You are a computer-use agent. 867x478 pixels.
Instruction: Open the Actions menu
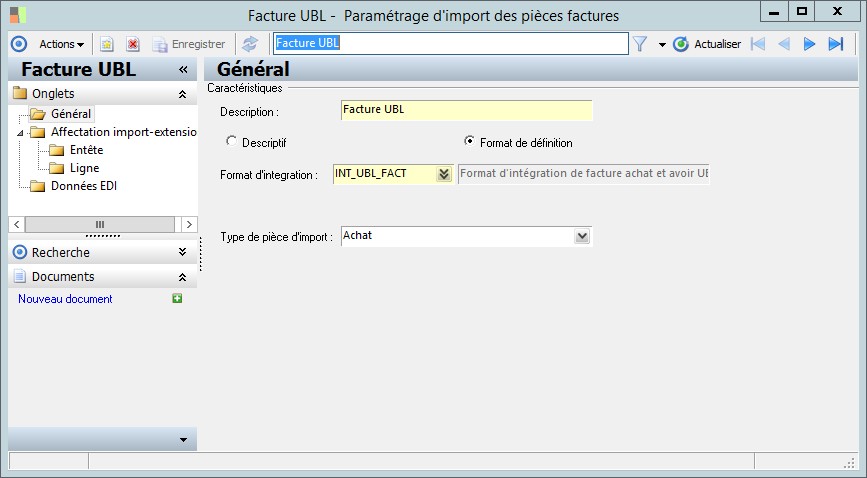pyautogui.click(x=61, y=44)
